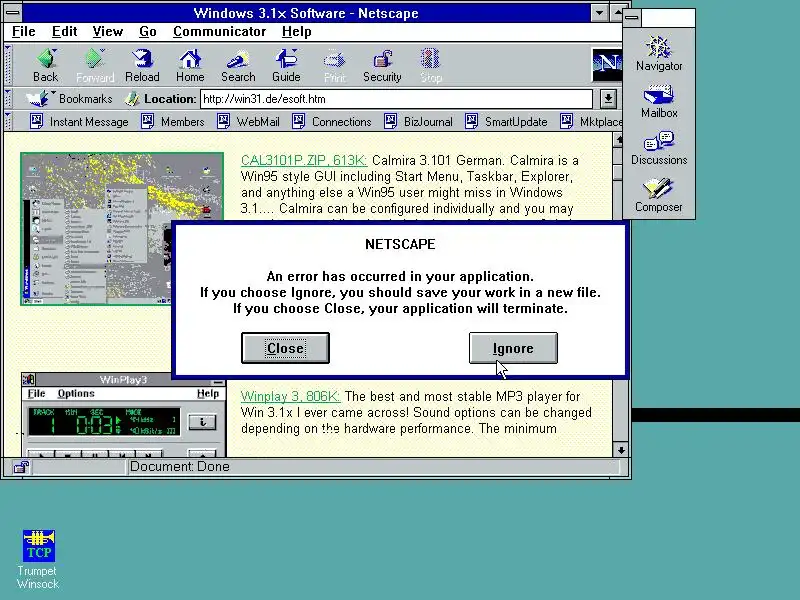The width and height of the screenshot is (800, 600).
Task: Go to Home page
Action: click(x=190, y=65)
